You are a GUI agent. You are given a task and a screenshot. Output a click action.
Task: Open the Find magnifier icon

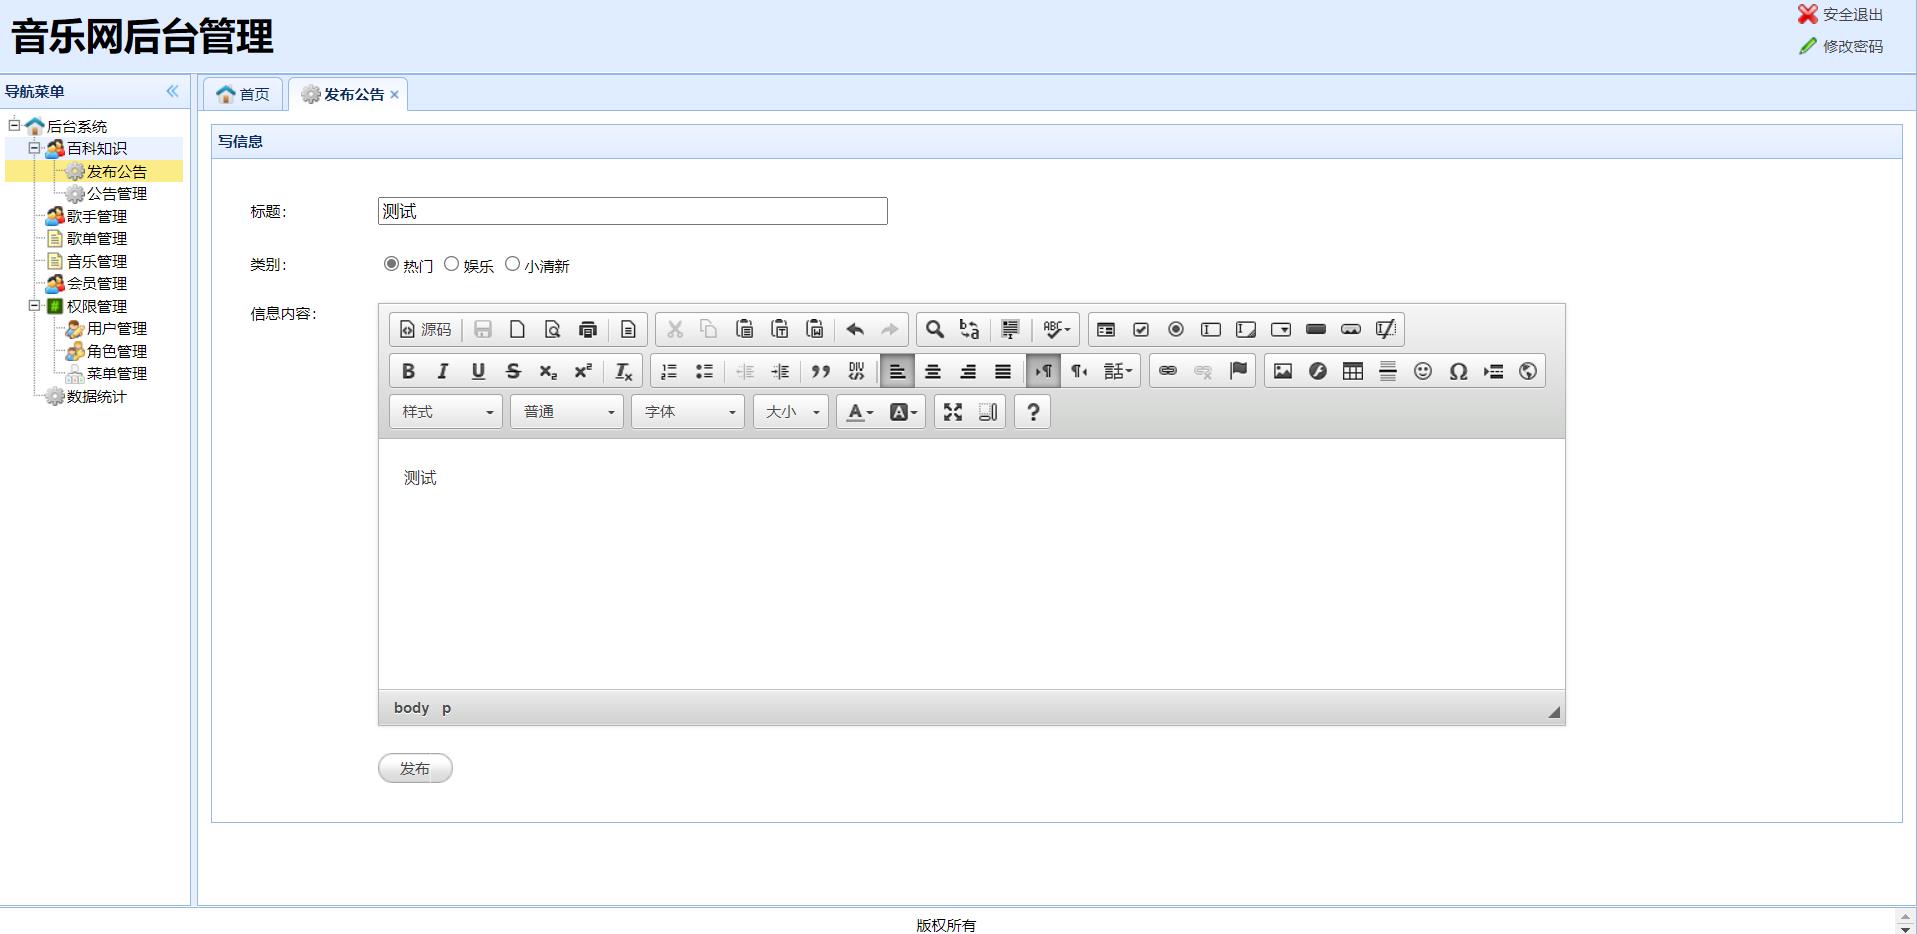click(x=934, y=329)
